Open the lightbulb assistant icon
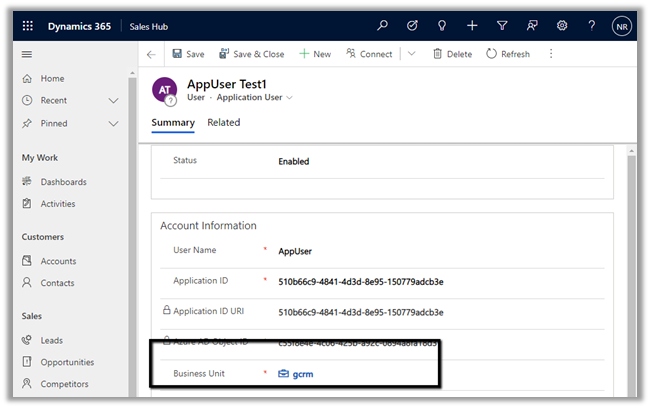The width and height of the screenshot is (650, 408). coord(441,26)
